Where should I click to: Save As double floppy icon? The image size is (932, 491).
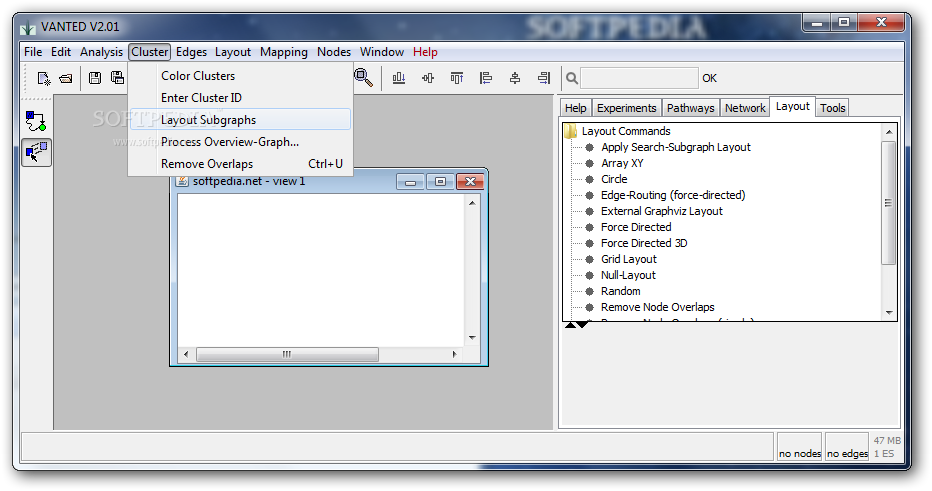(118, 77)
